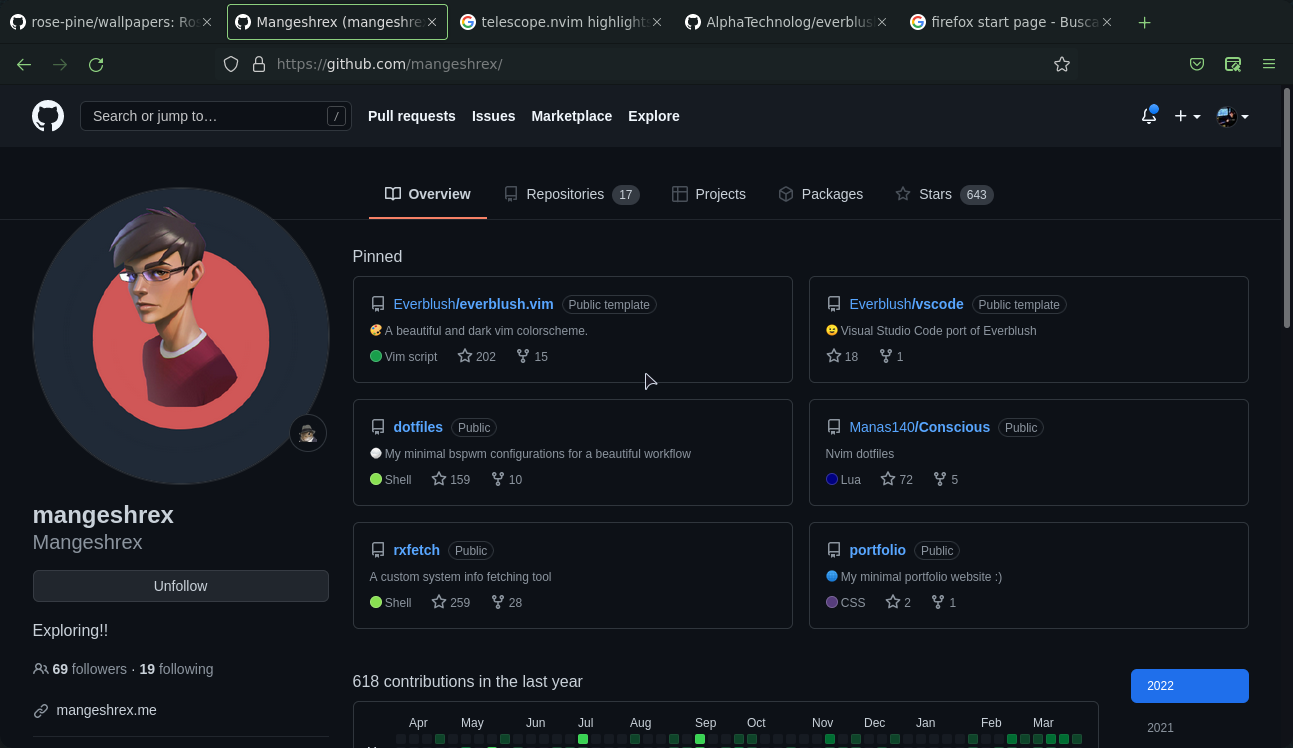Open Explore in the header
1293x748 pixels.
click(x=654, y=116)
